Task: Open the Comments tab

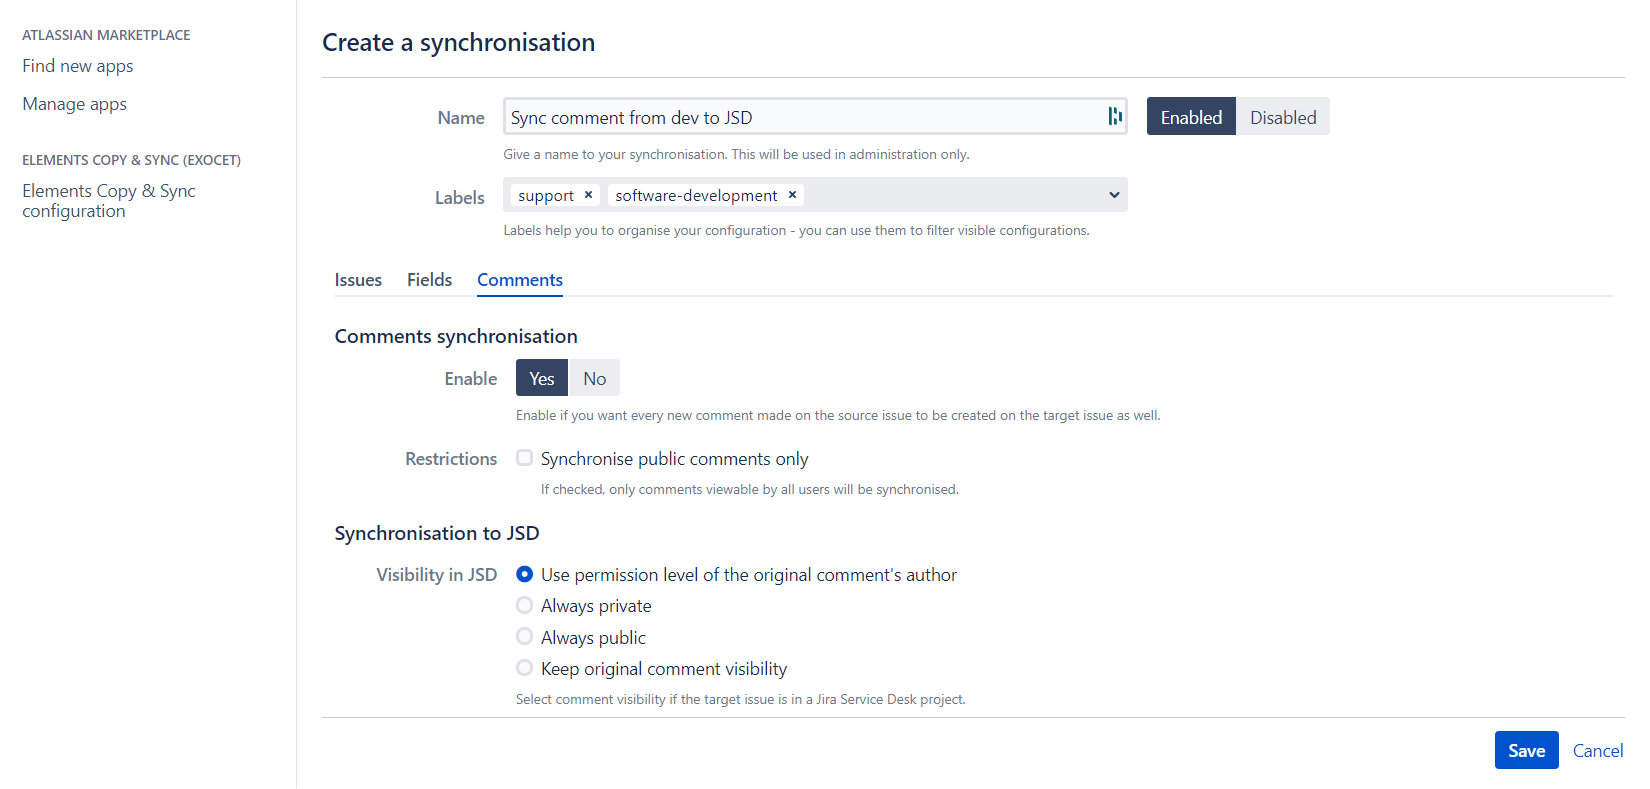Action: 519,279
